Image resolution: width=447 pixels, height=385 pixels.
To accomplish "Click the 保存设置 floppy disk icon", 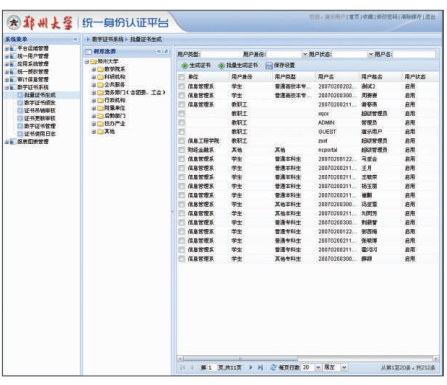I will click(x=269, y=66).
